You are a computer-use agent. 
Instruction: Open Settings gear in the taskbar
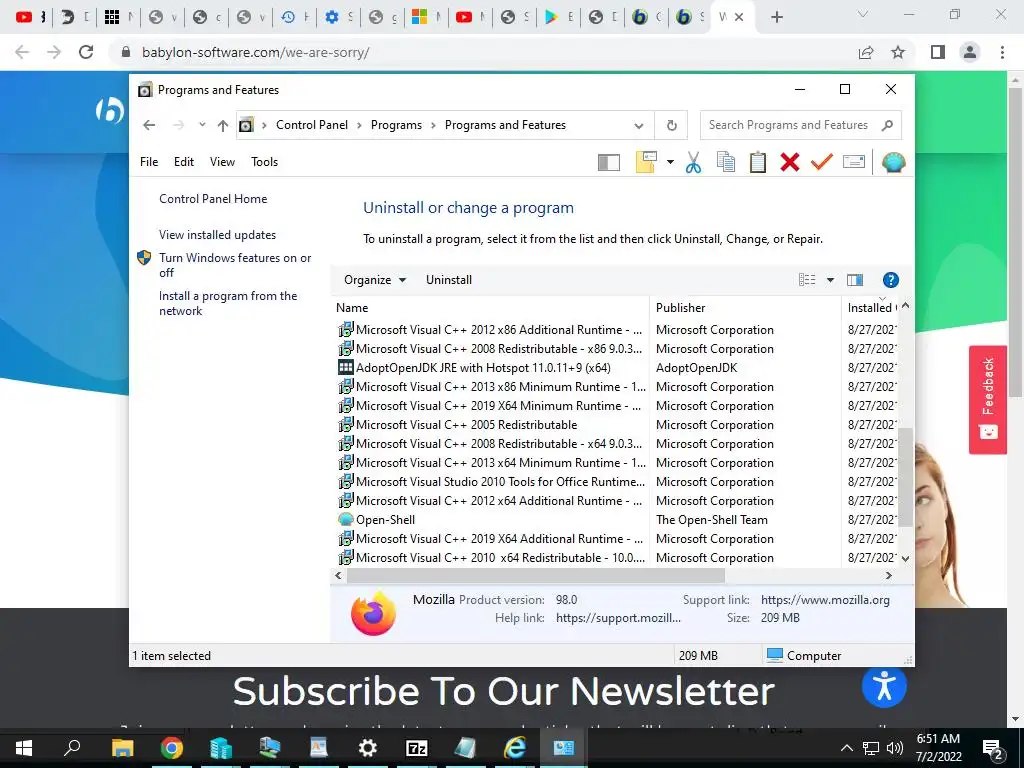tap(368, 748)
